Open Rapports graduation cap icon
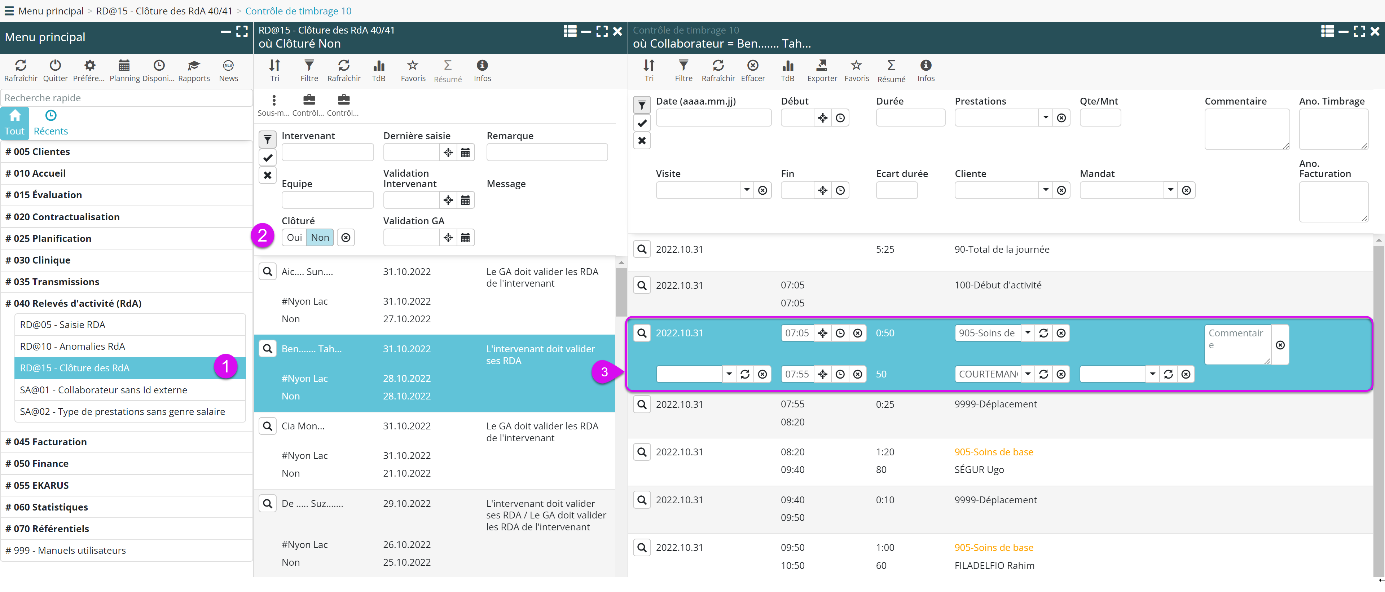Screen dimensions: 1385x592 pyautogui.click(x=194, y=66)
